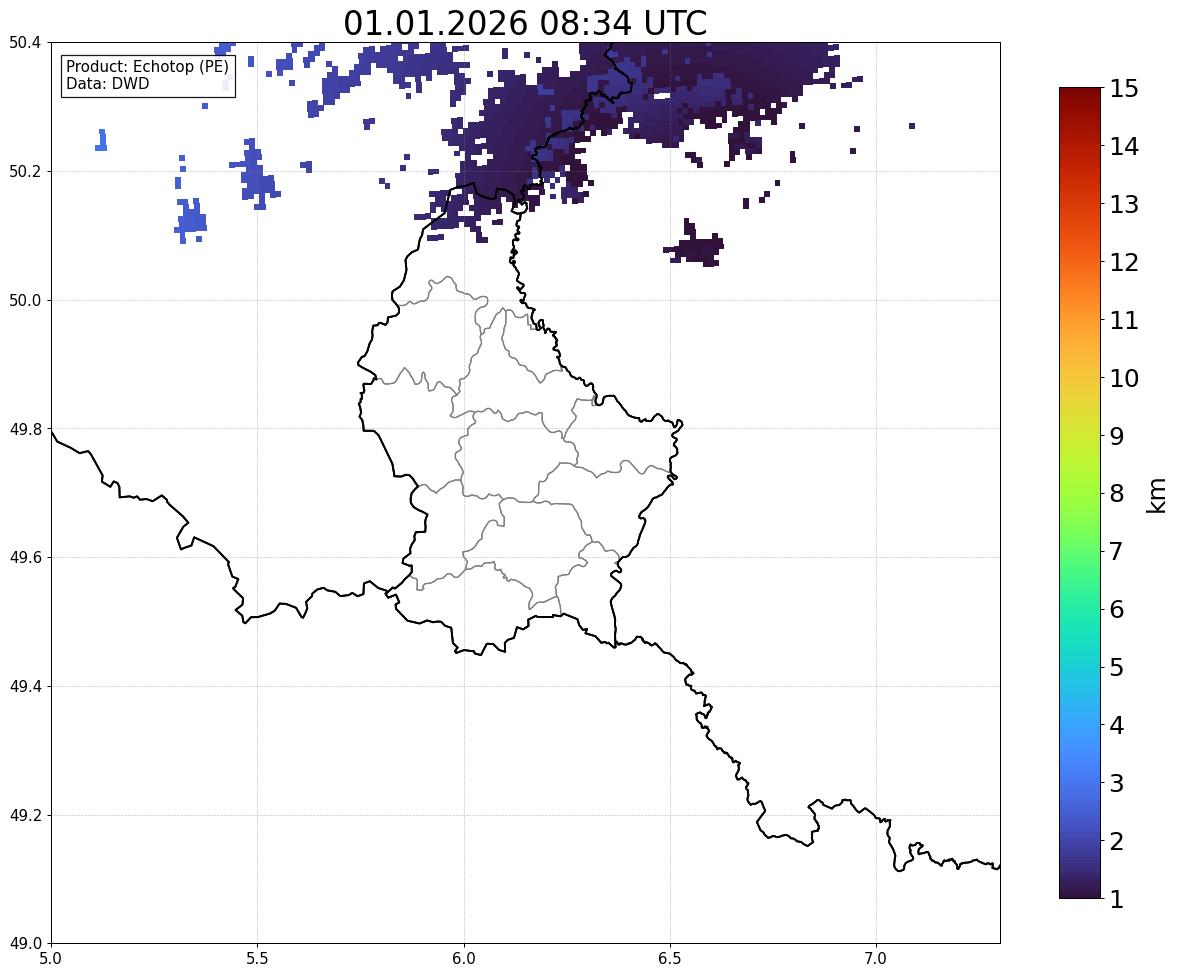Click the colorbar label "4"

(x=1117, y=725)
